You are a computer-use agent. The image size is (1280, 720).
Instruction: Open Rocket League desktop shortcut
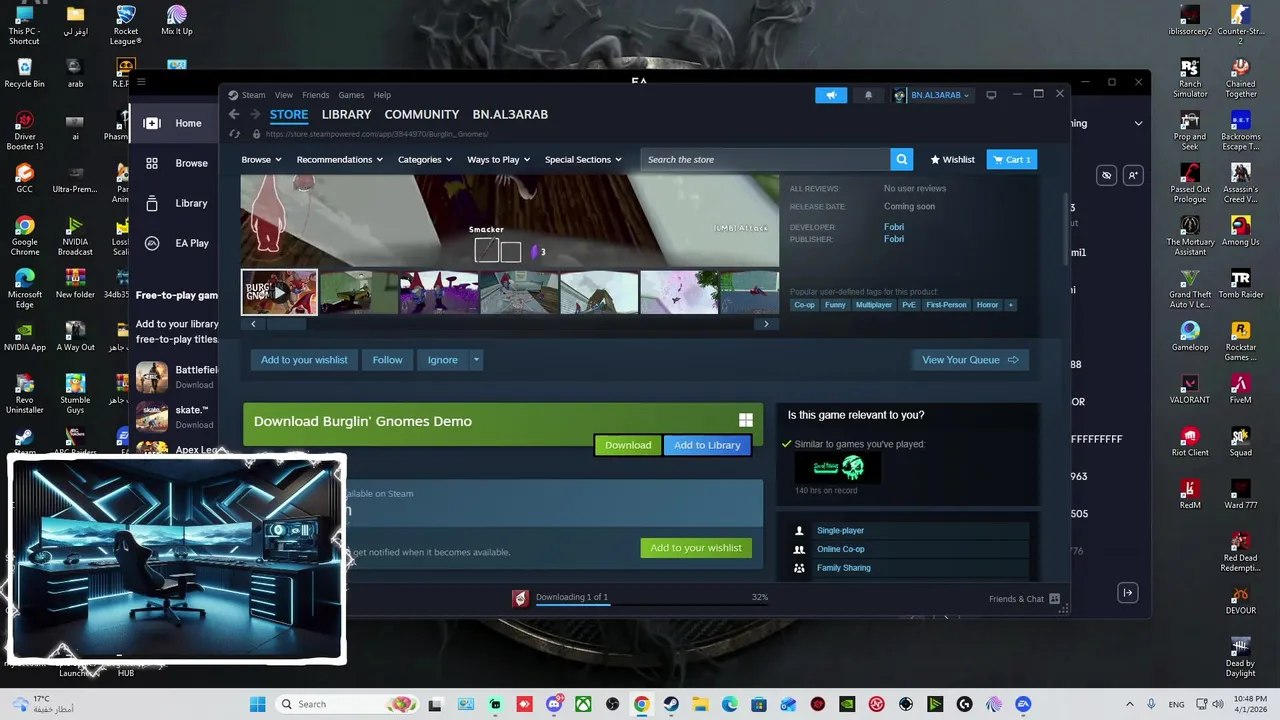pyautogui.click(x=125, y=25)
